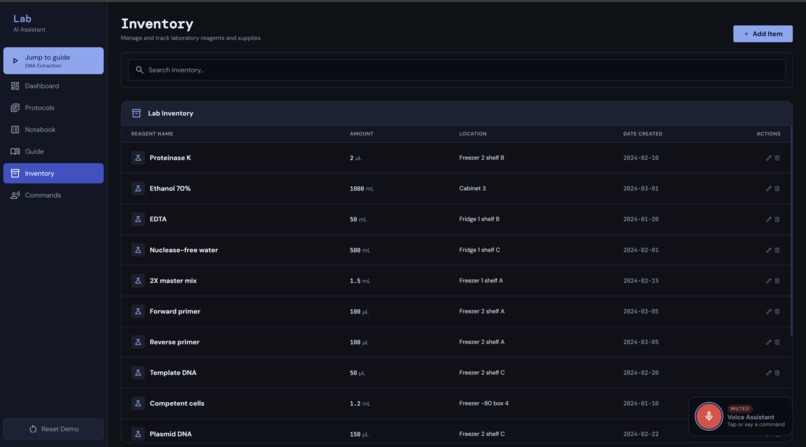Image resolution: width=806 pixels, height=447 pixels.
Task: Click the Fridge 1 shelf C location
Action: tap(480, 250)
